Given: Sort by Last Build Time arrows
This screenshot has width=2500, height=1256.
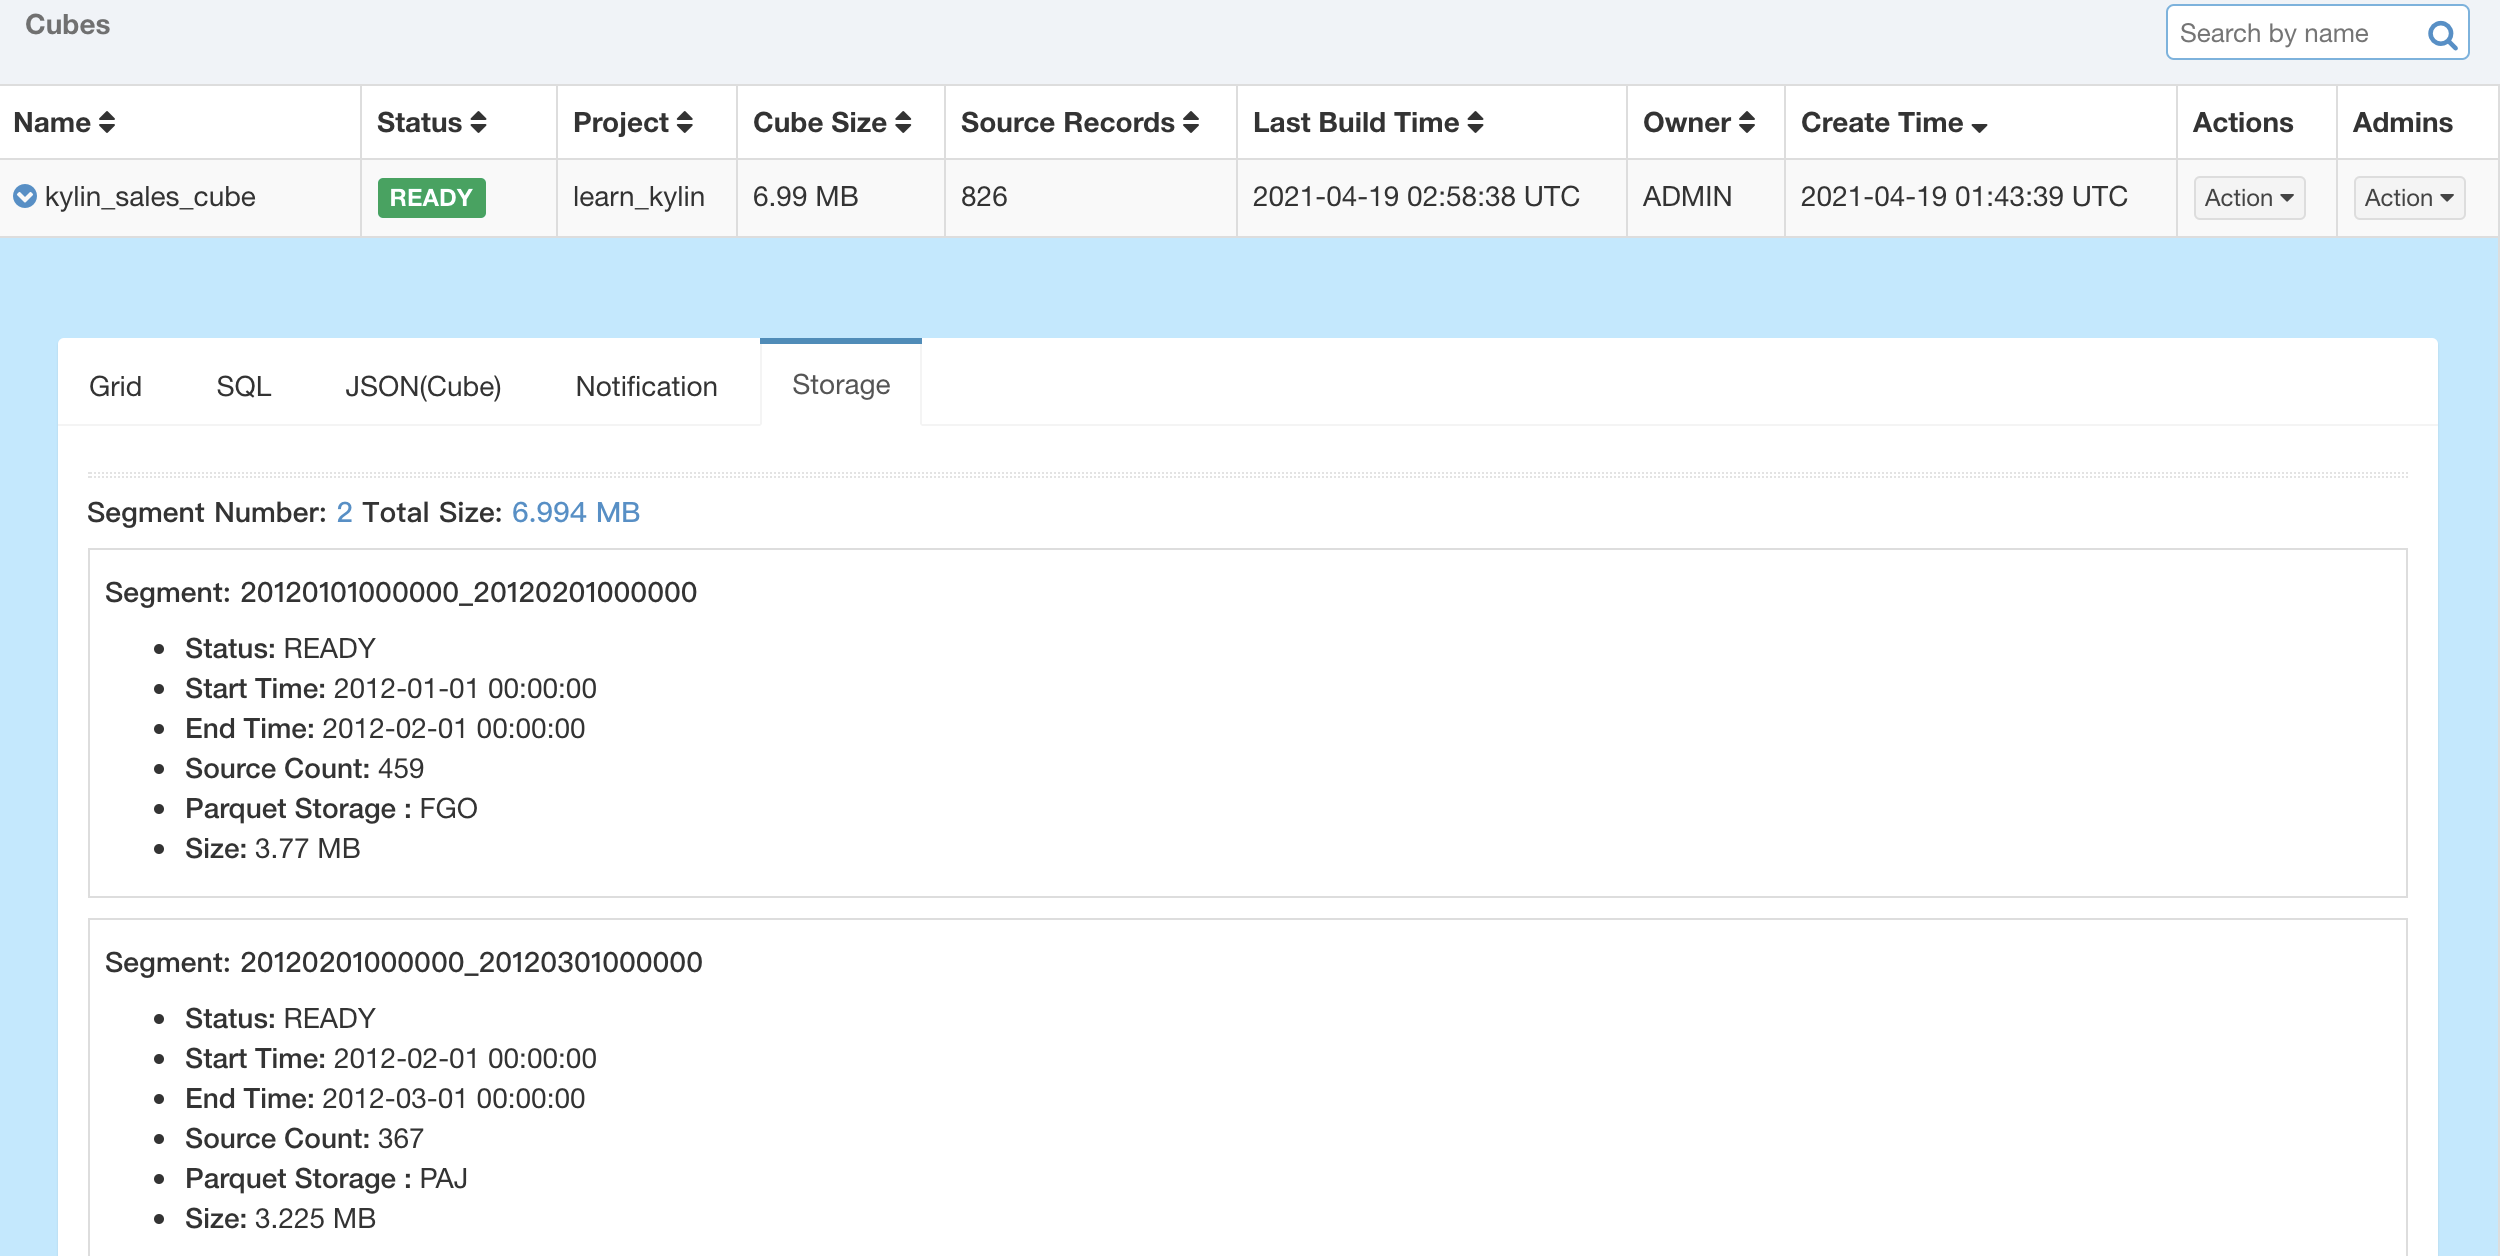Looking at the screenshot, I should [1475, 123].
